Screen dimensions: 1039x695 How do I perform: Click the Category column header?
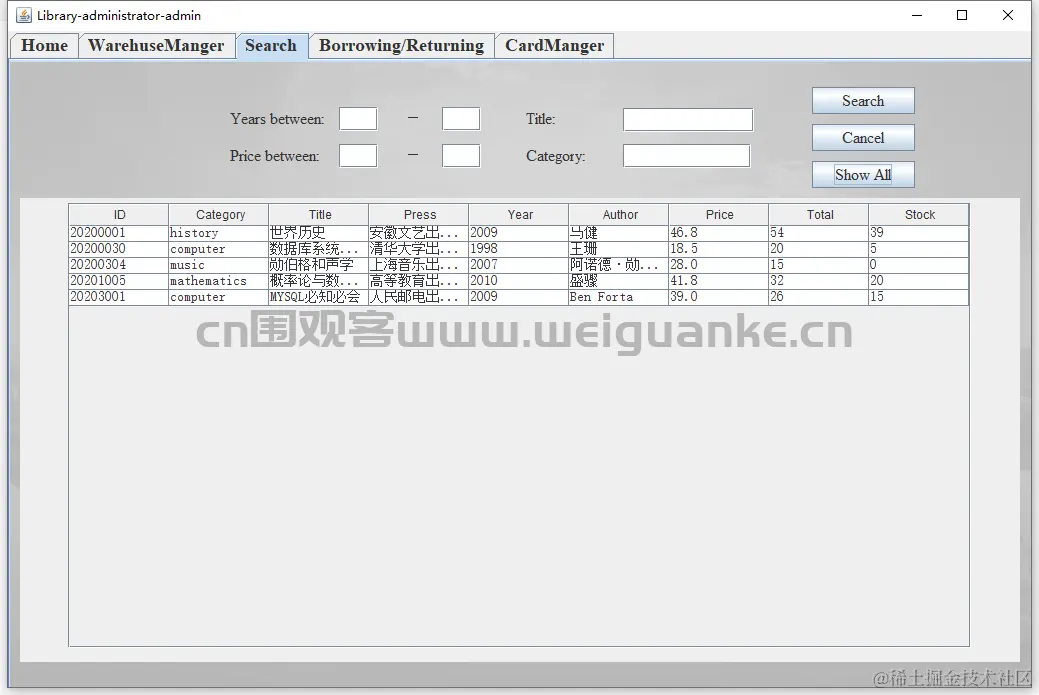(x=219, y=215)
